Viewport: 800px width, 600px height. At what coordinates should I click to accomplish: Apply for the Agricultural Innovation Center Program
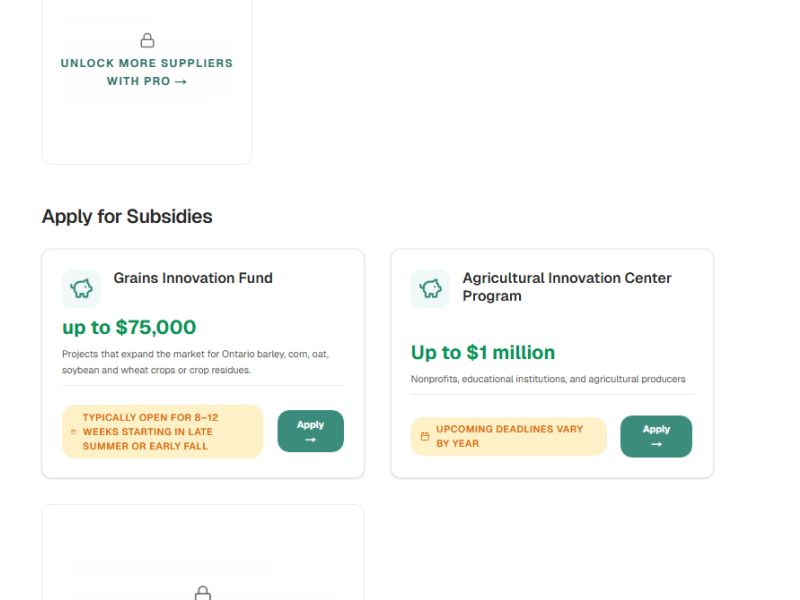656,436
